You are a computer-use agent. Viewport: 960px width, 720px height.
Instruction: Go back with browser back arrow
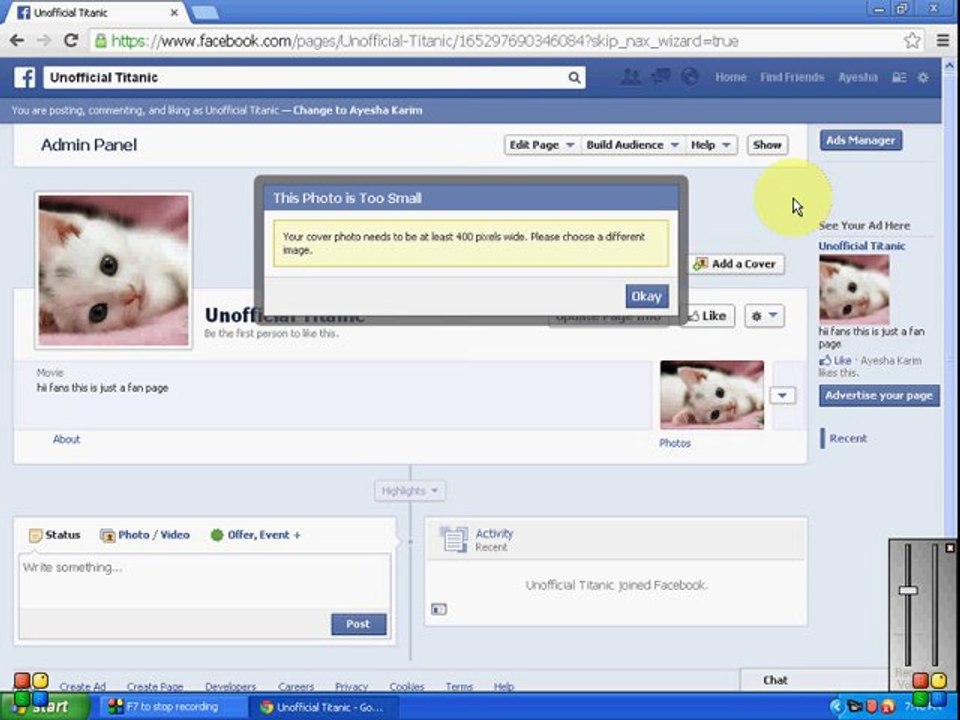17,41
